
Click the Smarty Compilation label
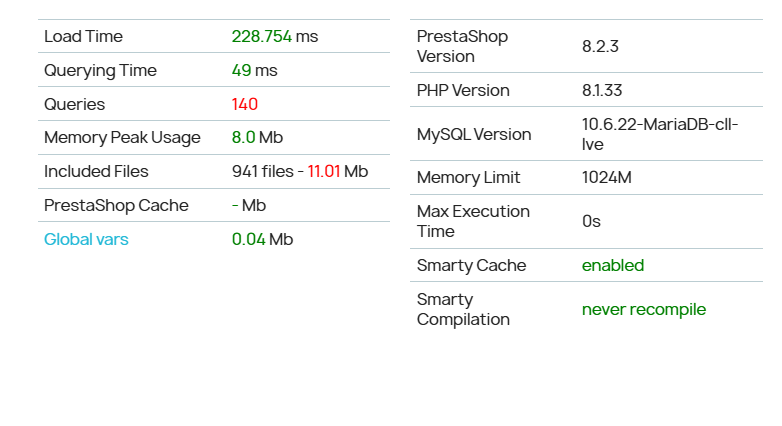coord(463,309)
